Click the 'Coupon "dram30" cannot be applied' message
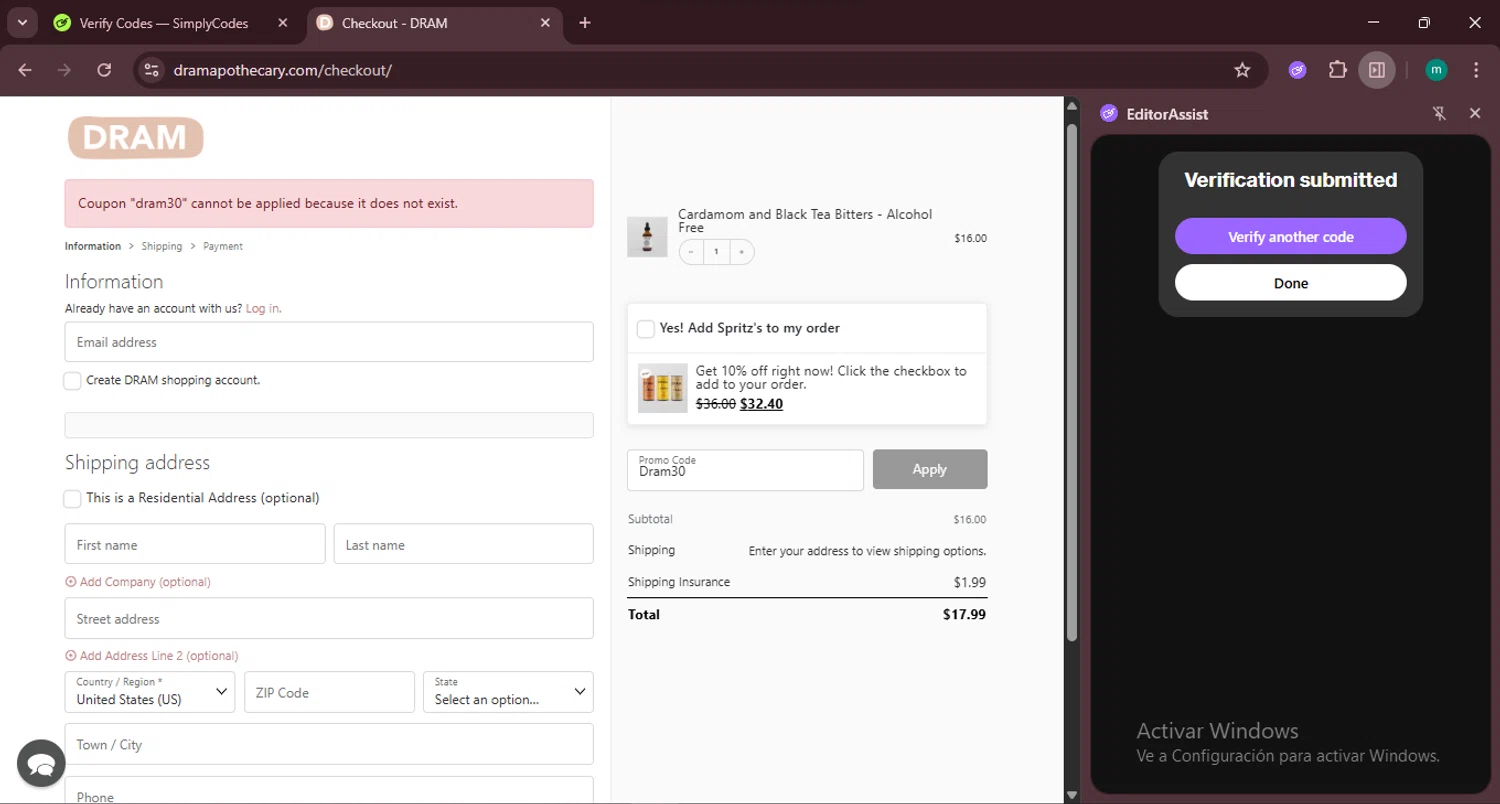This screenshot has height=804, width=1500. [268, 204]
